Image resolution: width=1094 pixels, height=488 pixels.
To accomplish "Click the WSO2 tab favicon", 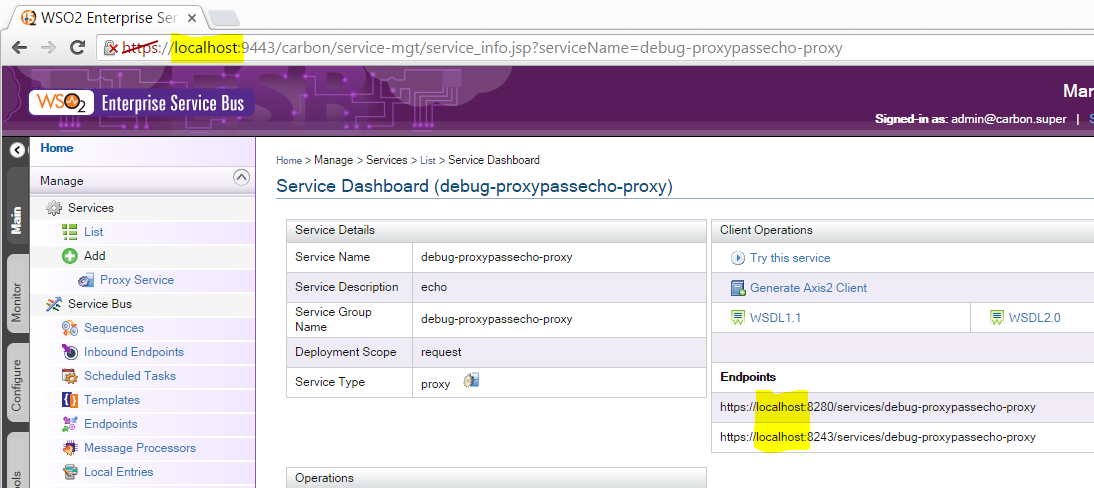I will (29, 17).
